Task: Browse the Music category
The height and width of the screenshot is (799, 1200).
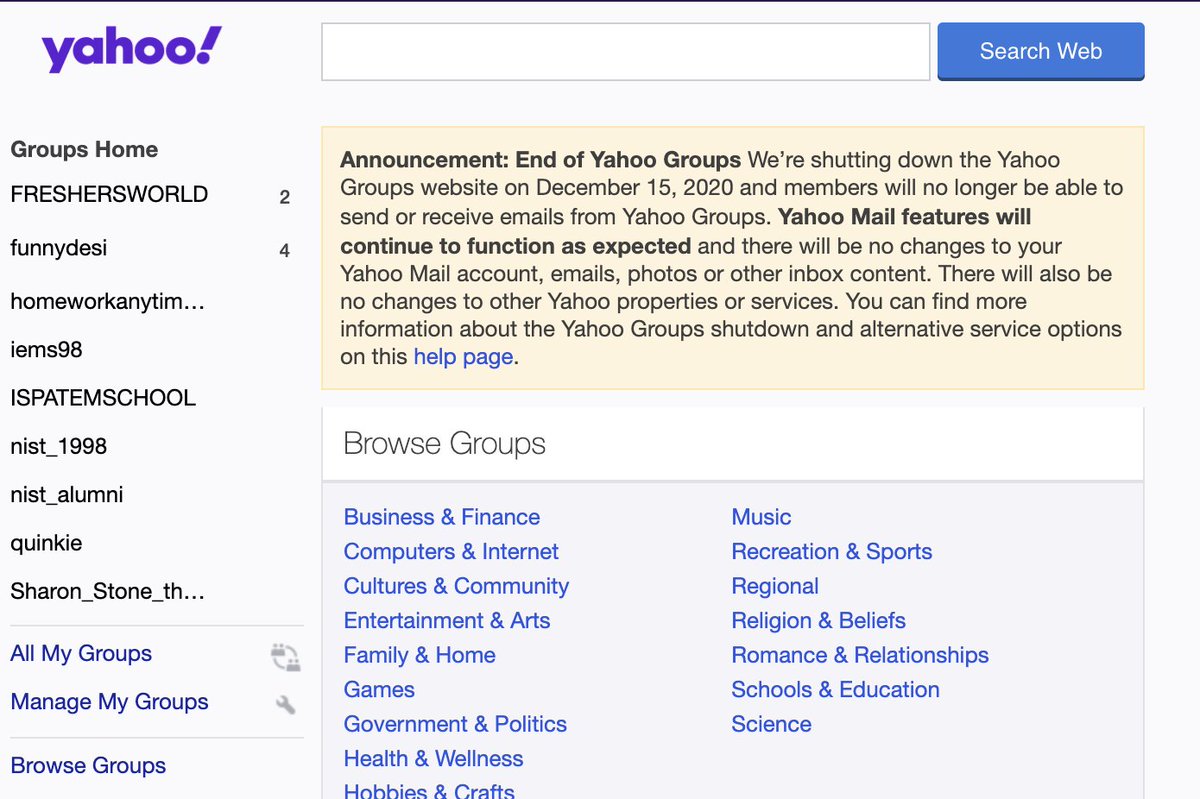Action: 761,517
